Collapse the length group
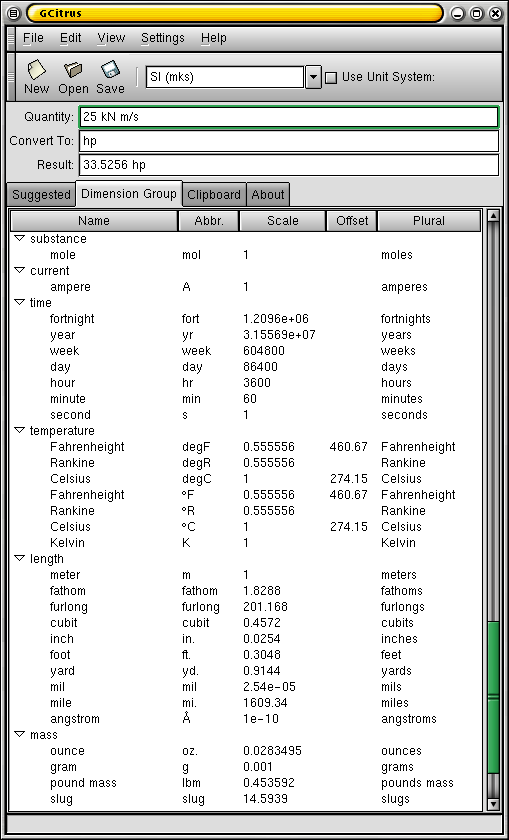 19,559
